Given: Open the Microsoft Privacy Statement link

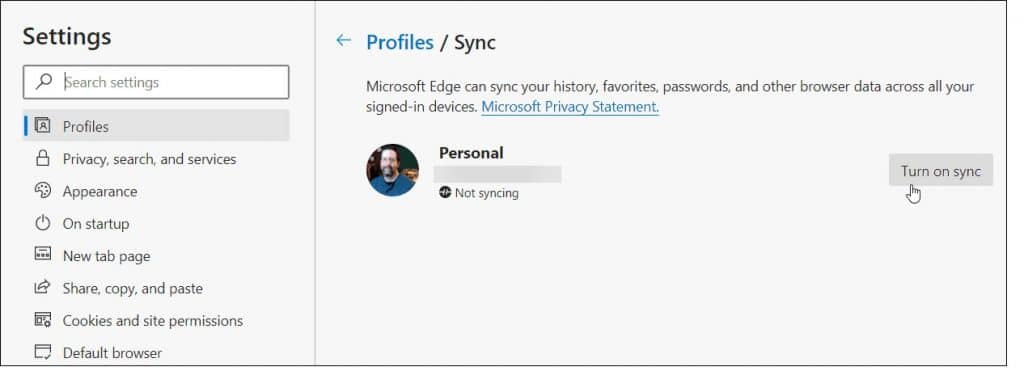Looking at the screenshot, I should [x=570, y=106].
